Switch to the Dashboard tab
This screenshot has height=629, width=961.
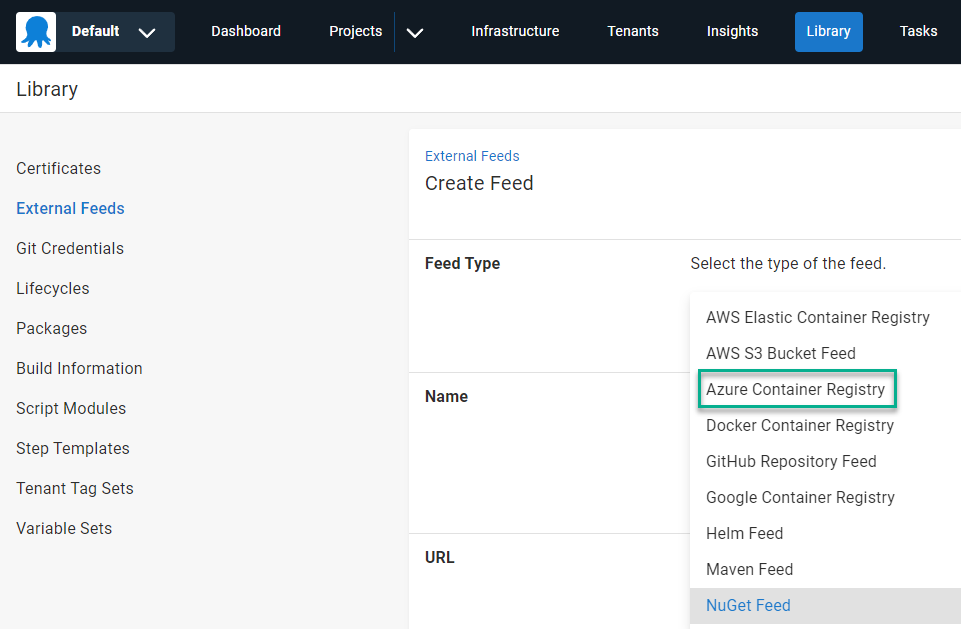tap(245, 31)
